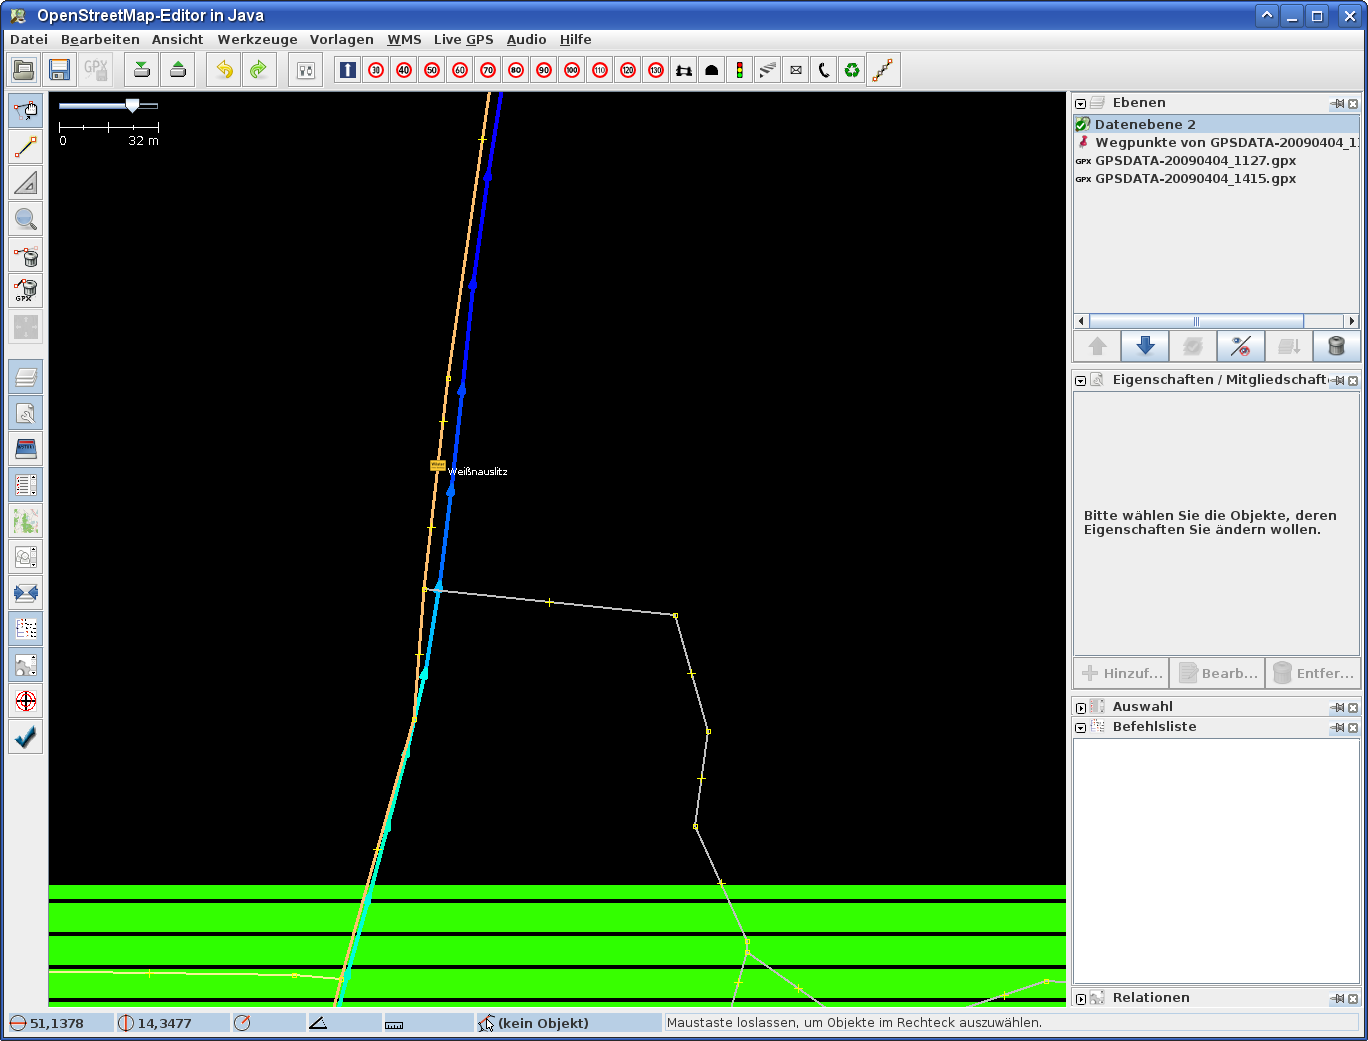Collapse the Ebenen panel
Screen dimensions: 1368x1041
1081,104
